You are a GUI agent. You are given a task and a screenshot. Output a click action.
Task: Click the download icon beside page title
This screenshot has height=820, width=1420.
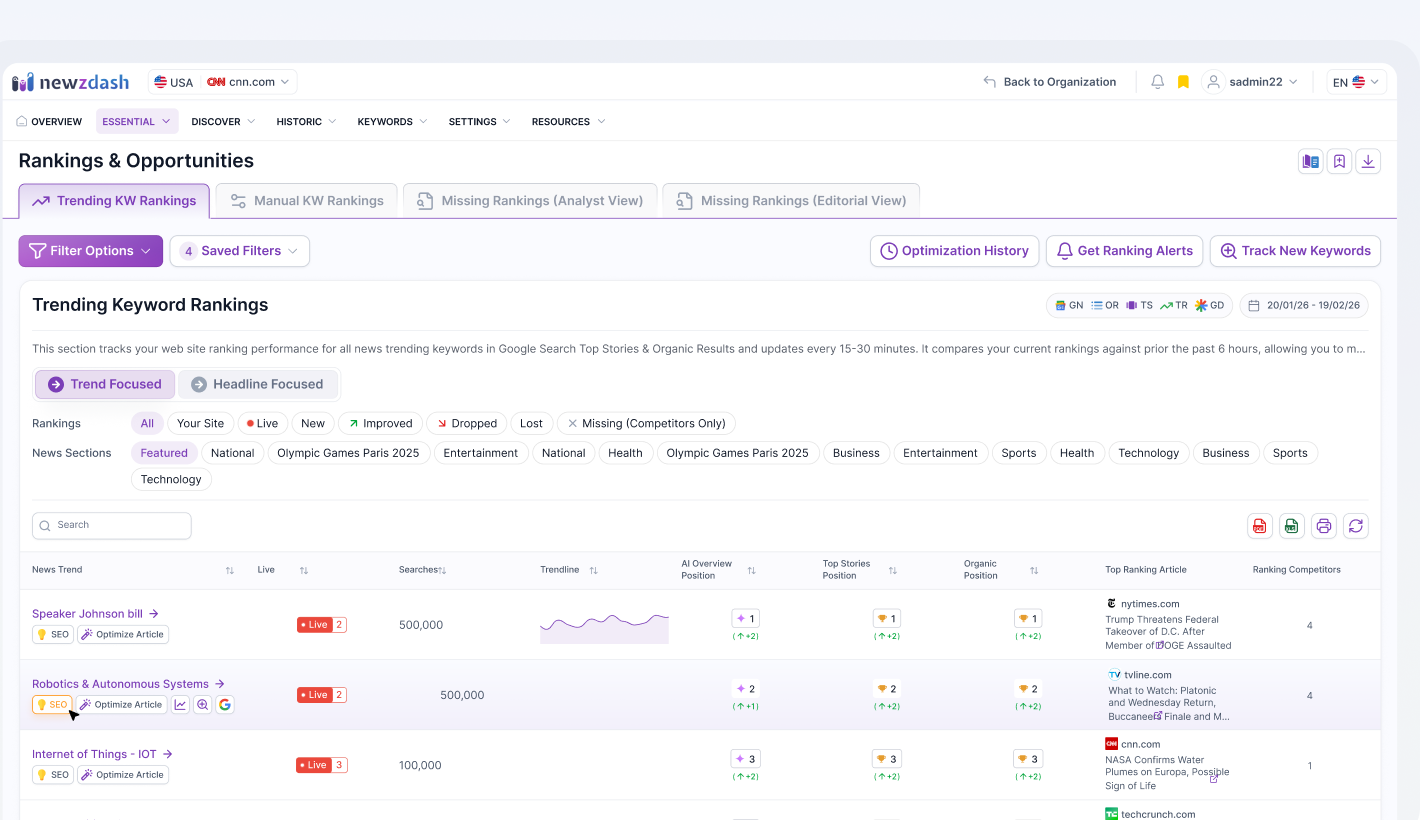[x=1369, y=161]
